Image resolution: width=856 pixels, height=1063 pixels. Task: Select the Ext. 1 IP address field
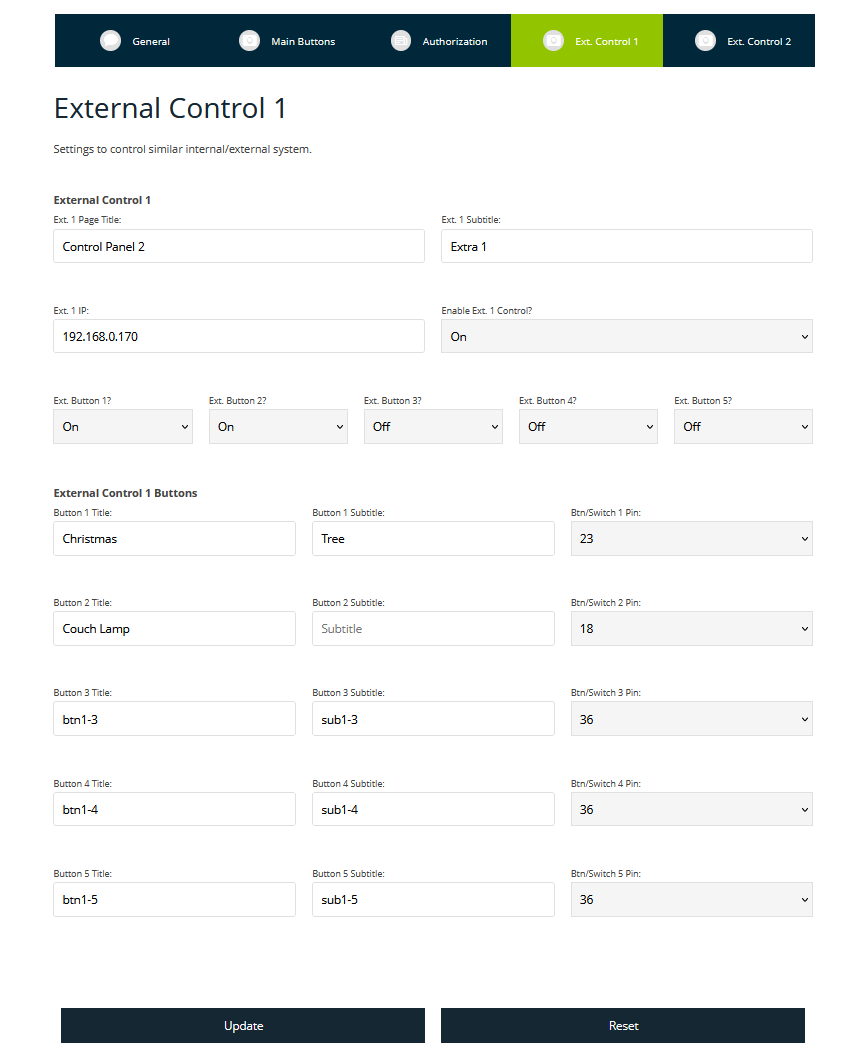pyautogui.click(x=238, y=336)
